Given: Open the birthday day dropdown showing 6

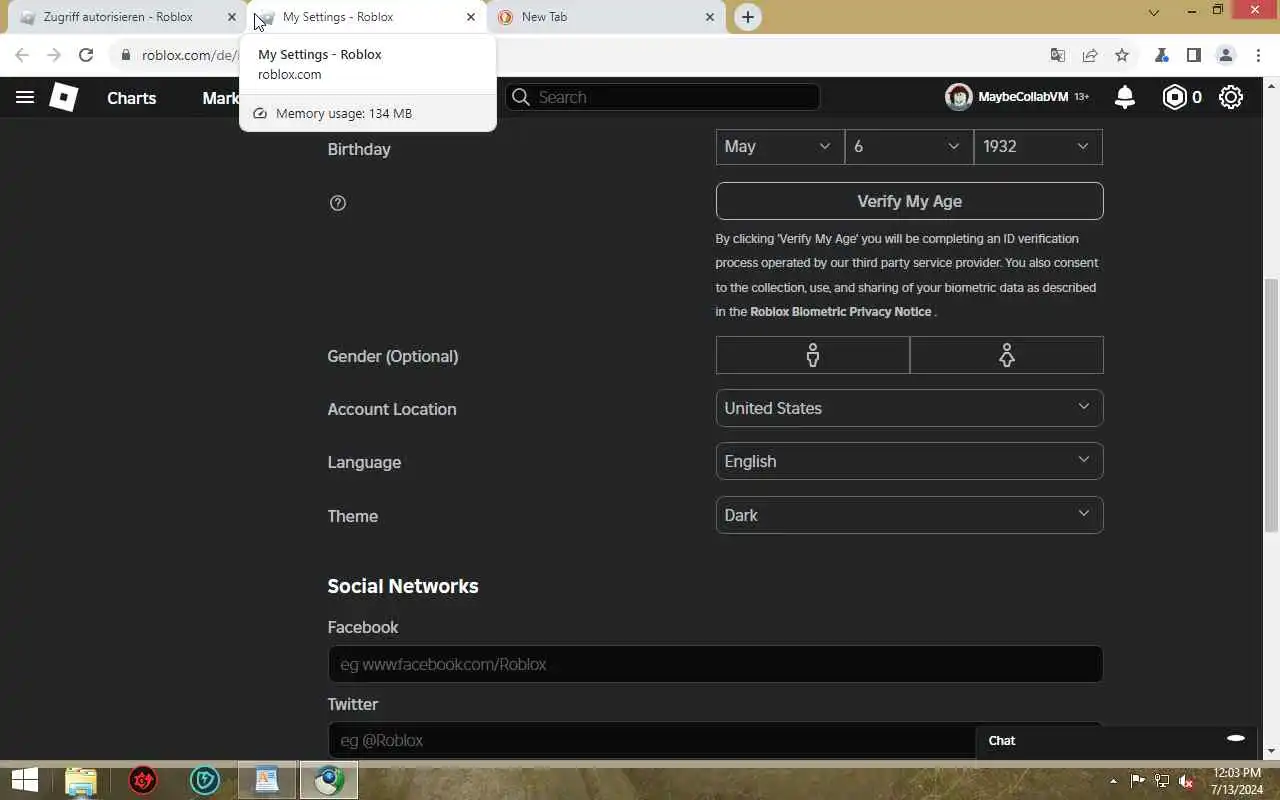Looking at the screenshot, I should (x=909, y=147).
